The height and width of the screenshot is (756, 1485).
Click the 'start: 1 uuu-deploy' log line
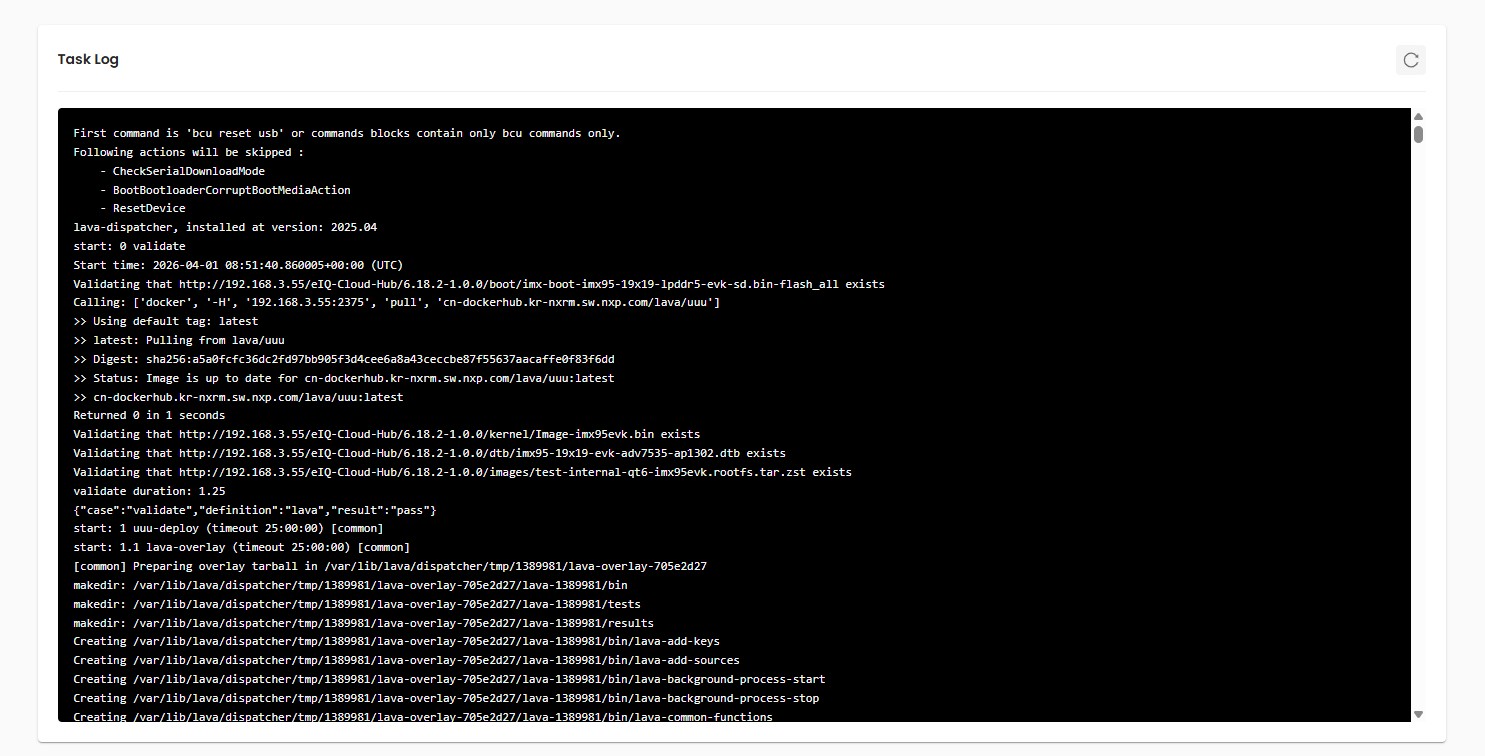(x=228, y=528)
